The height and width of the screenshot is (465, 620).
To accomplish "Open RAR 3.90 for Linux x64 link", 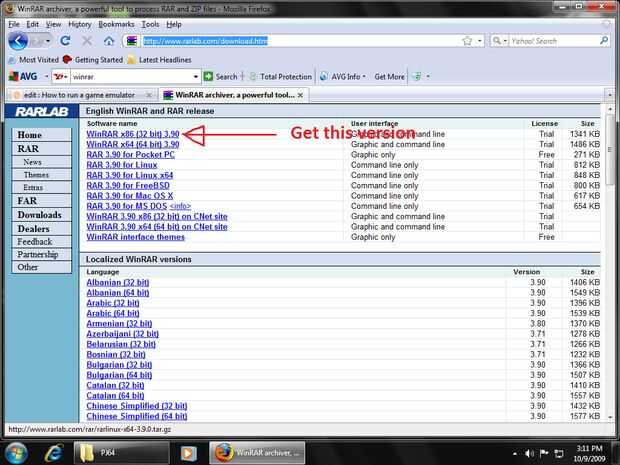I will point(130,175).
